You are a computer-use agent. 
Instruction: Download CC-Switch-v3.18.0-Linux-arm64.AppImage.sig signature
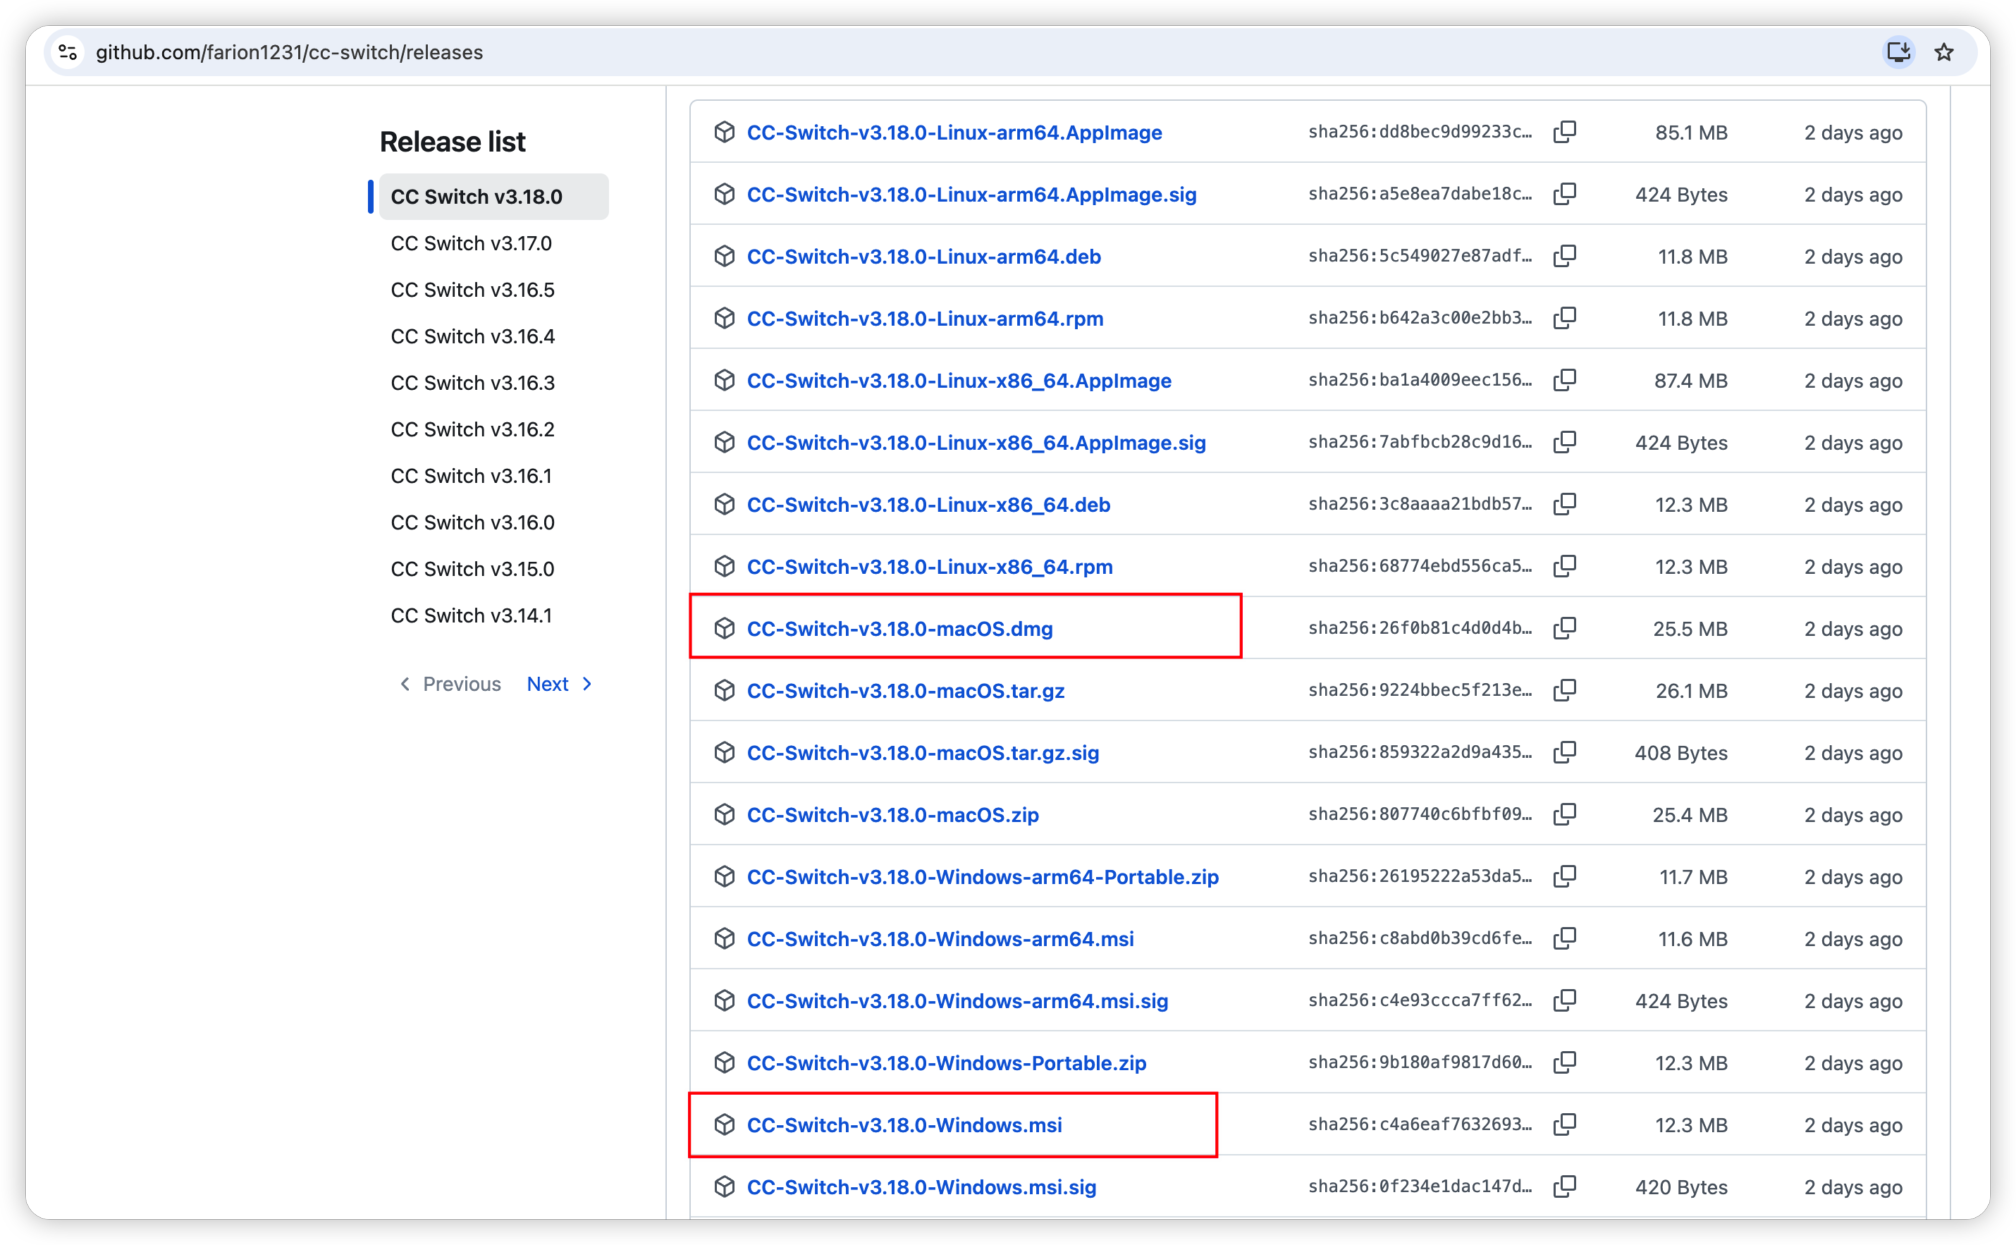click(x=972, y=195)
